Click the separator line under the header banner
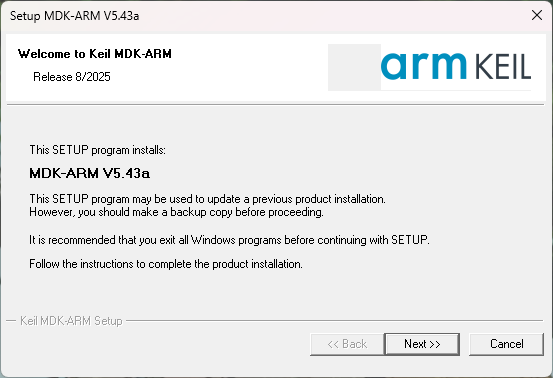The width and height of the screenshot is (553, 378). [275, 104]
